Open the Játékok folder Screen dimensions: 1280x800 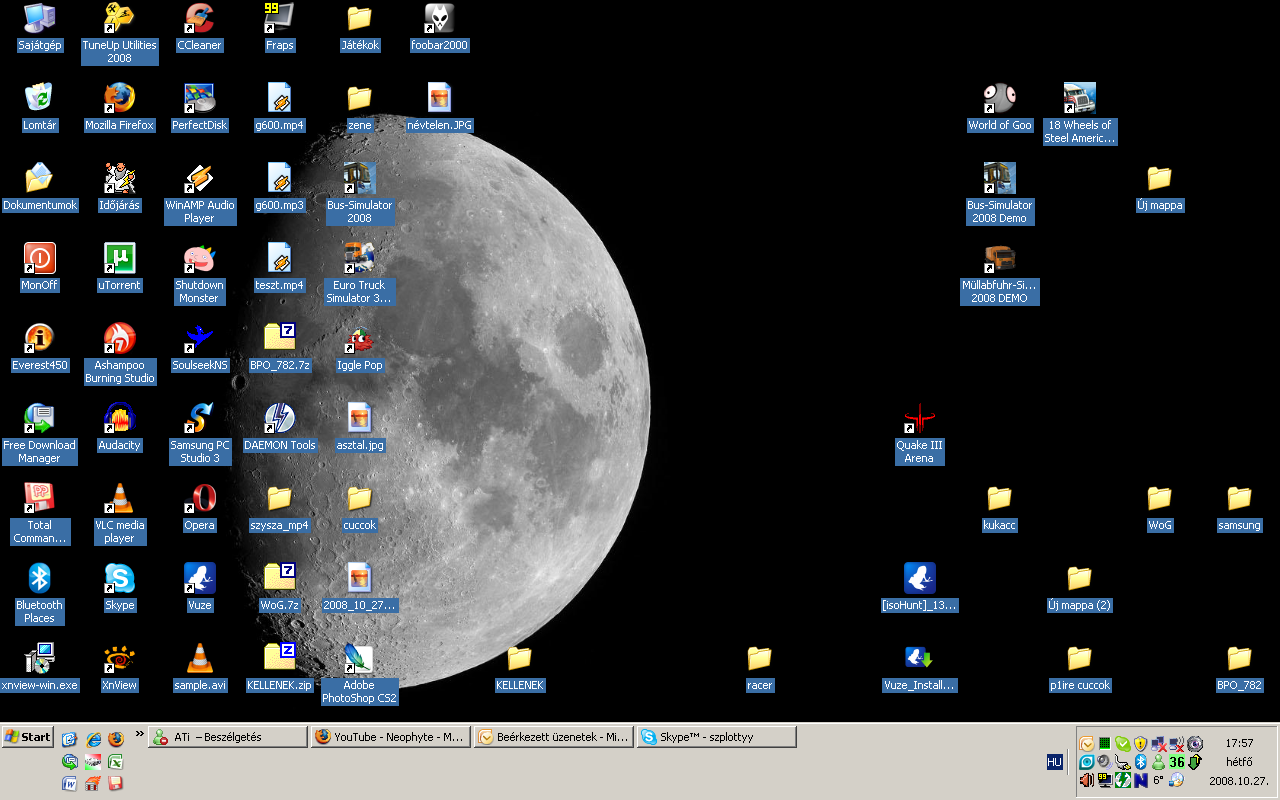pos(359,28)
